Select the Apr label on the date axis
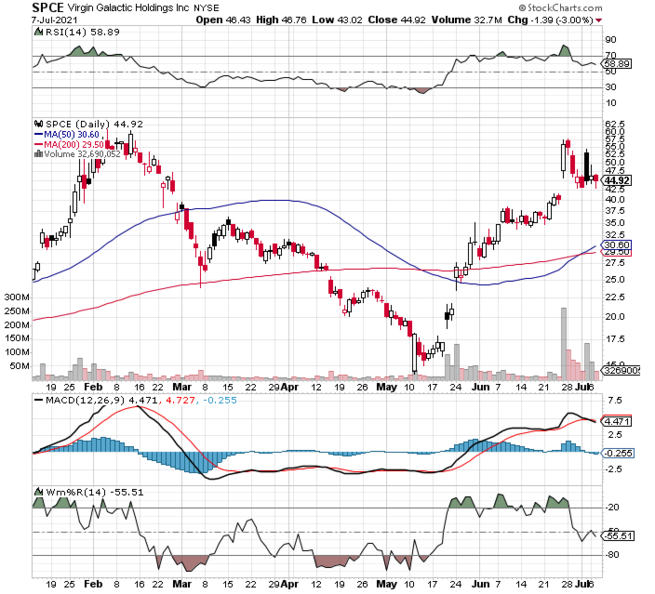 coord(289,384)
